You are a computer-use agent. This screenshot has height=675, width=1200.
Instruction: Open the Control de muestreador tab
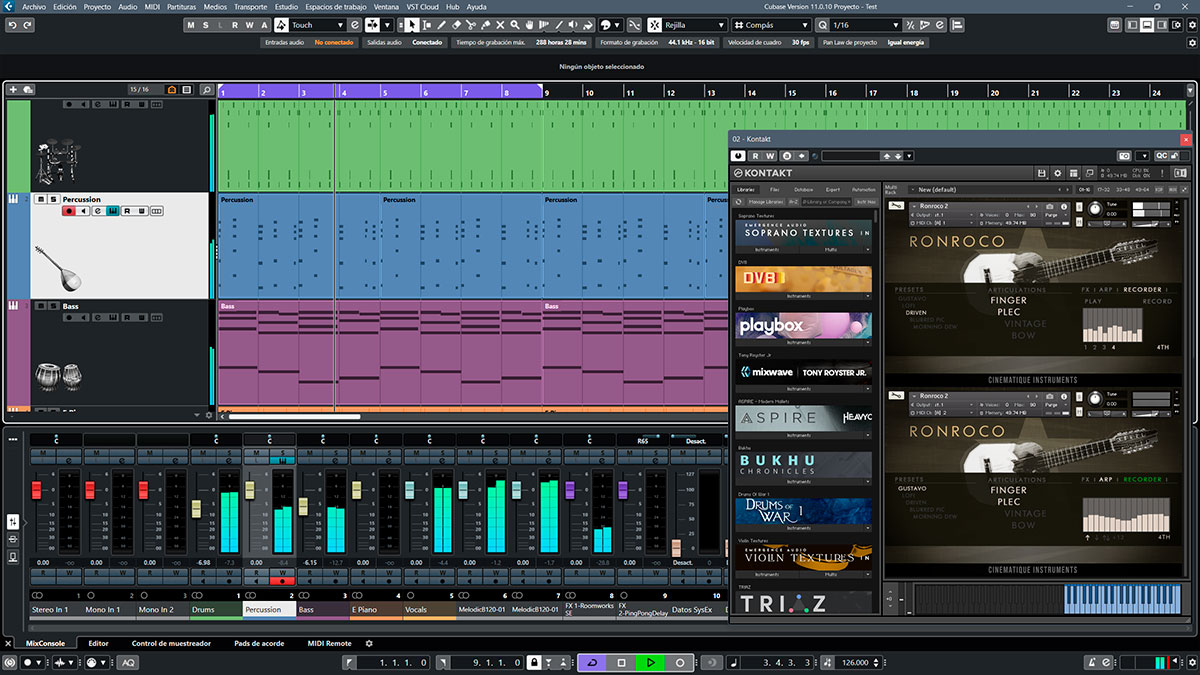[171, 643]
